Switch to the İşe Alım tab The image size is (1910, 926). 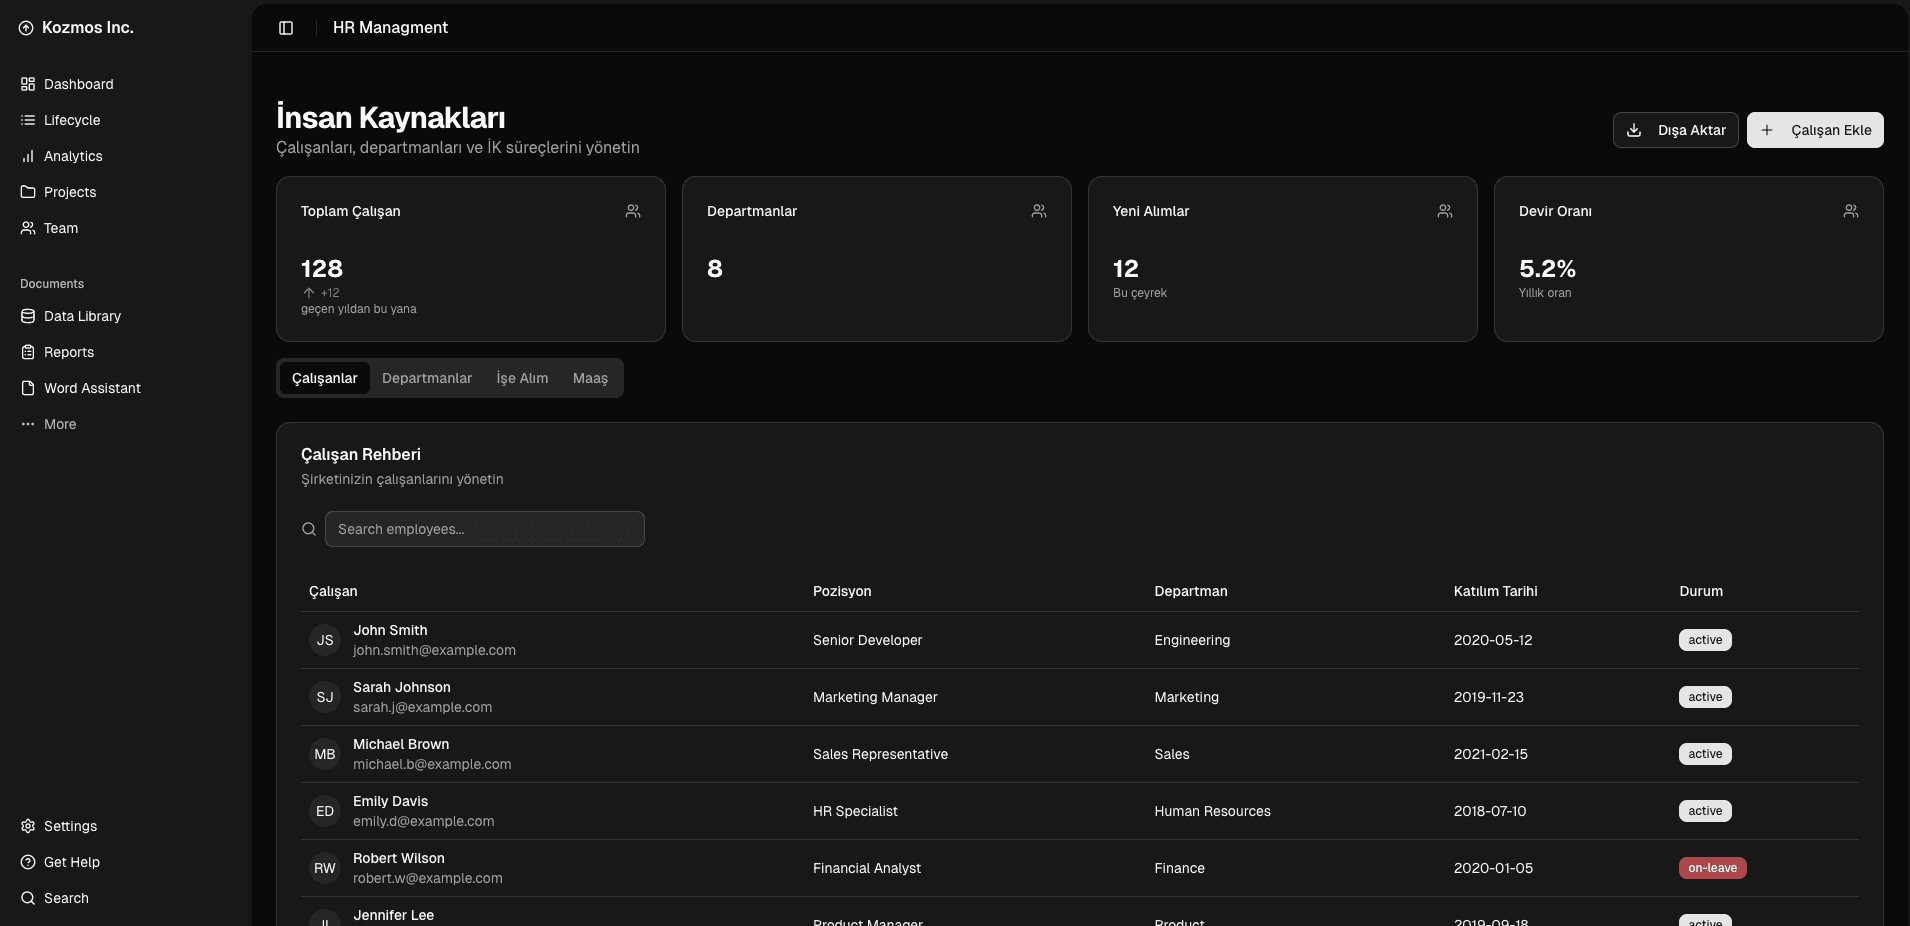pos(522,378)
